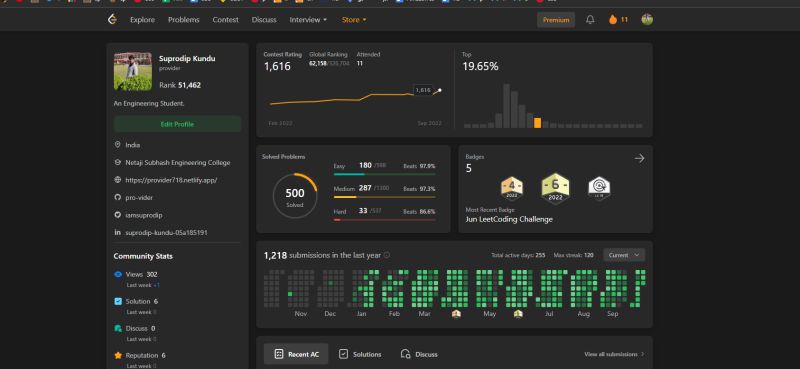
Task: Click the streak flame icon
Action: click(613, 20)
